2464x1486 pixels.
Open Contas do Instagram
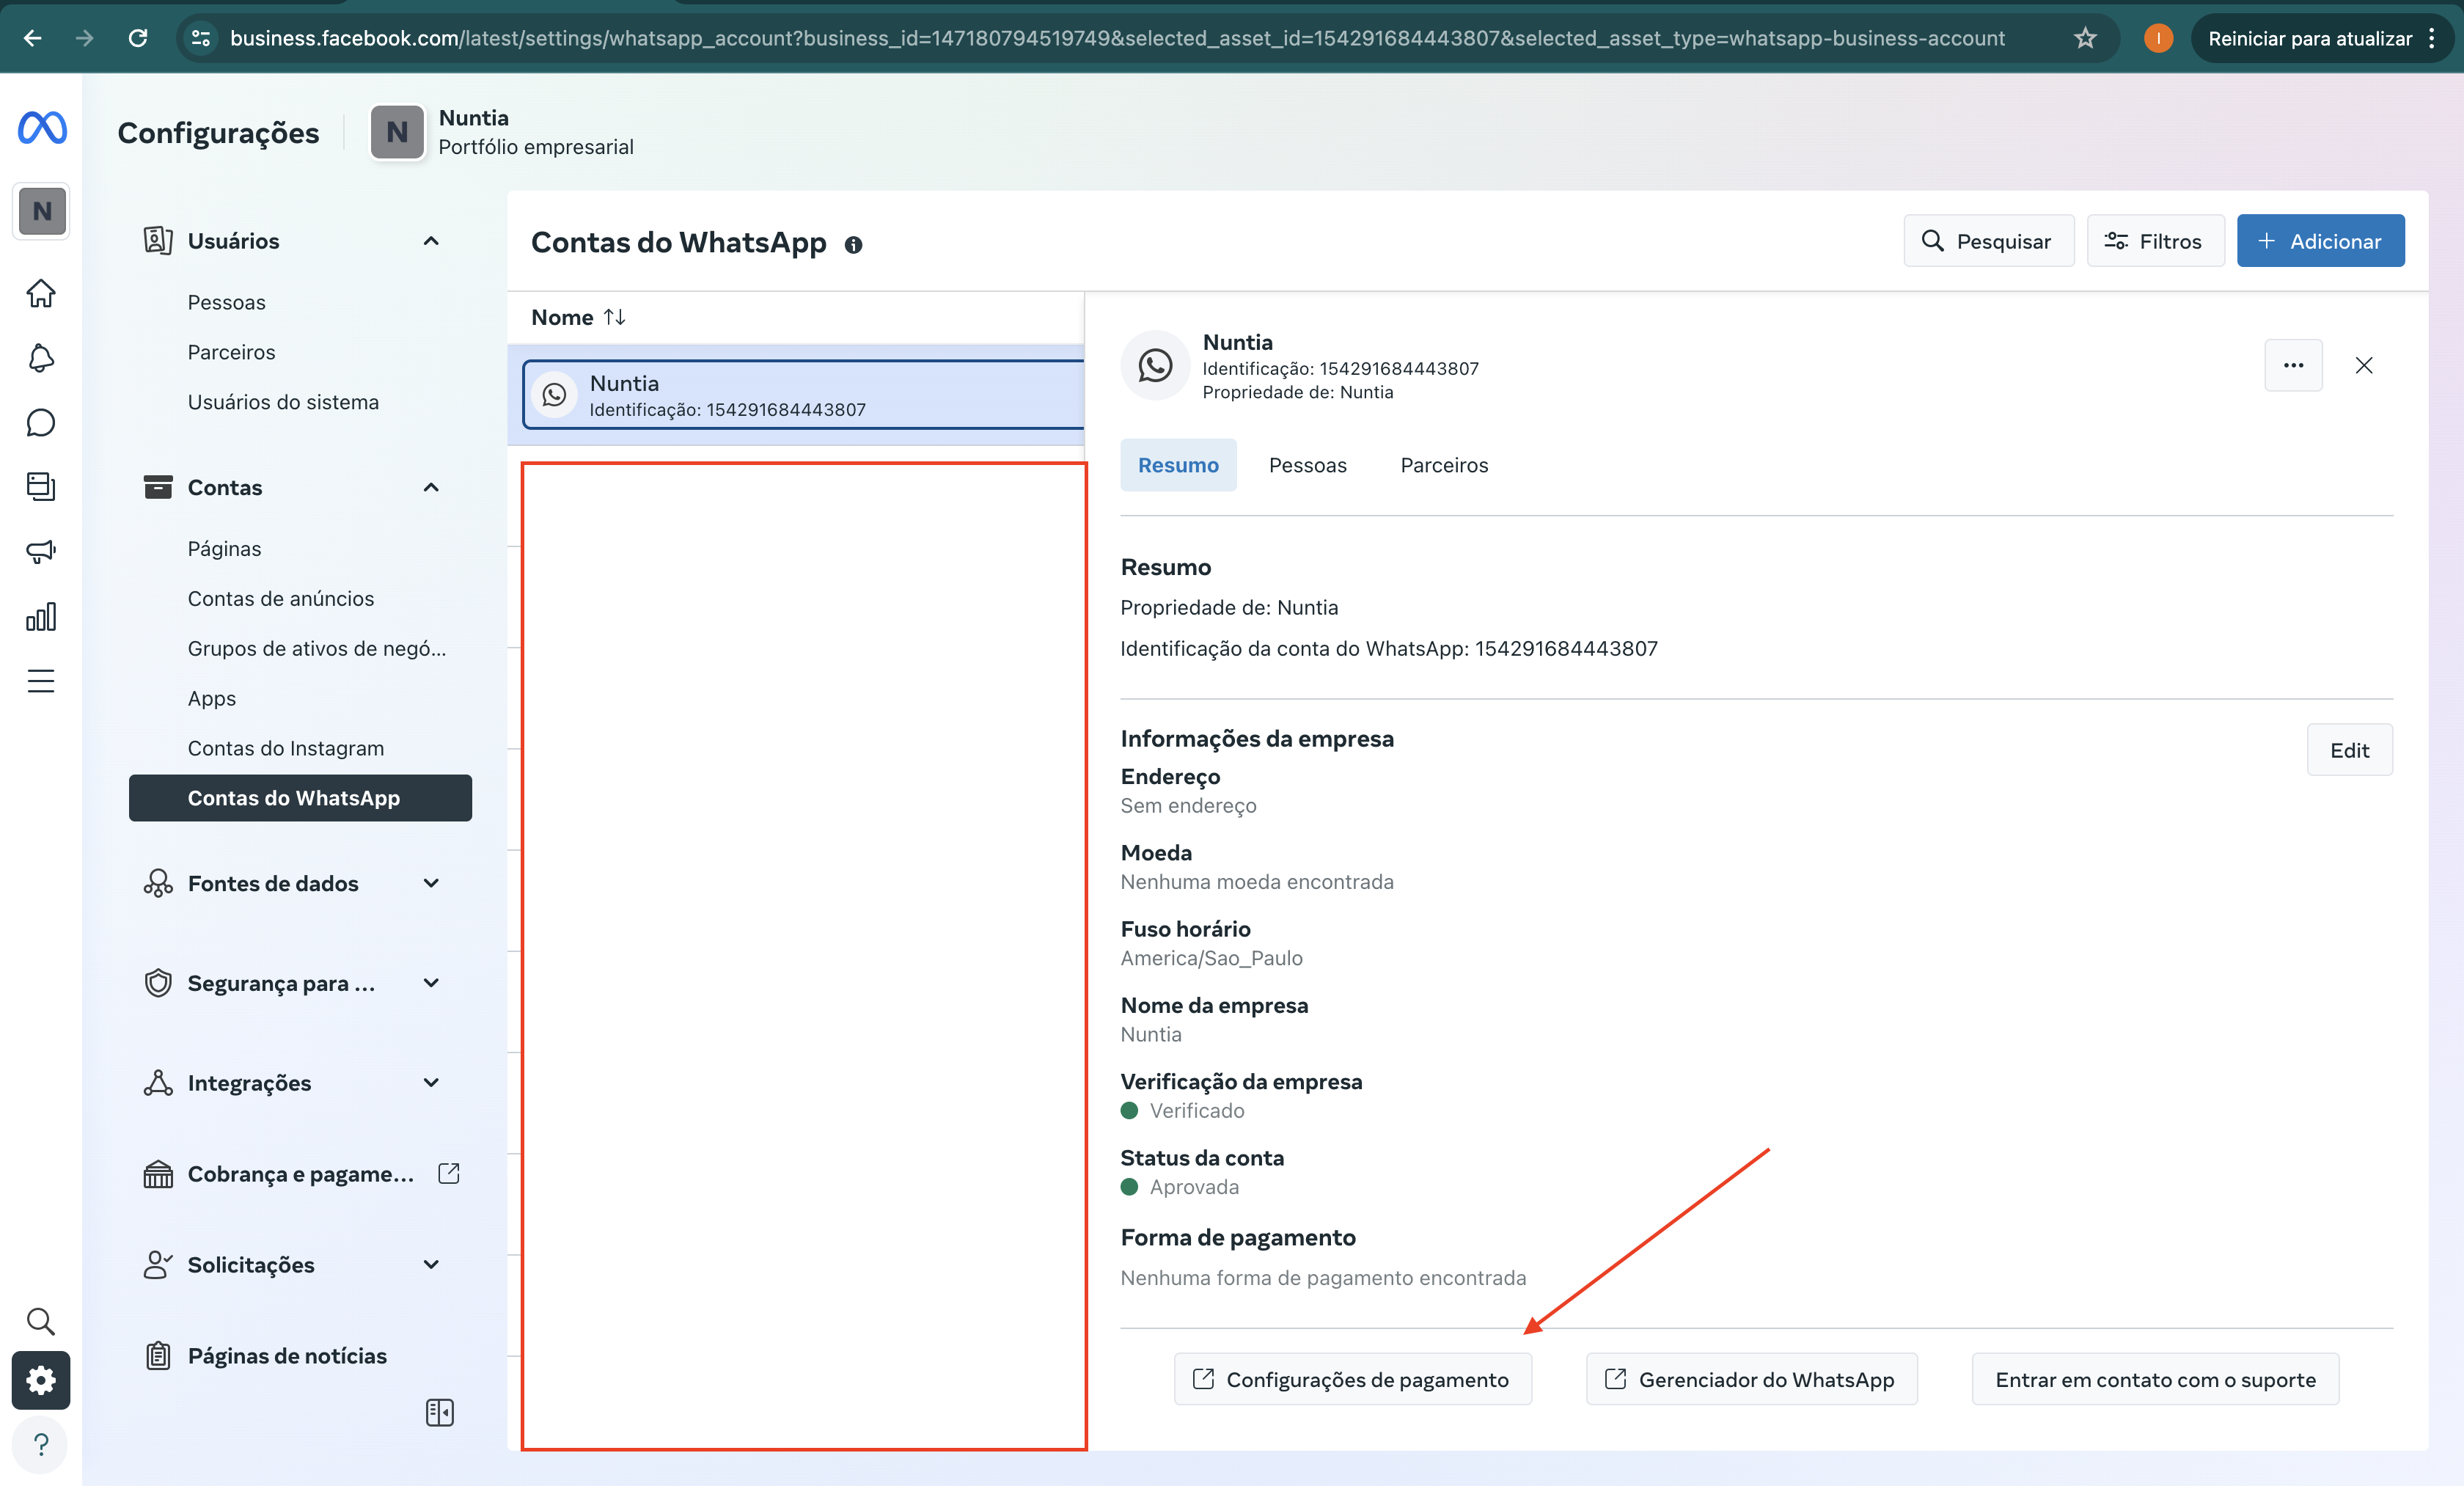coord(286,748)
